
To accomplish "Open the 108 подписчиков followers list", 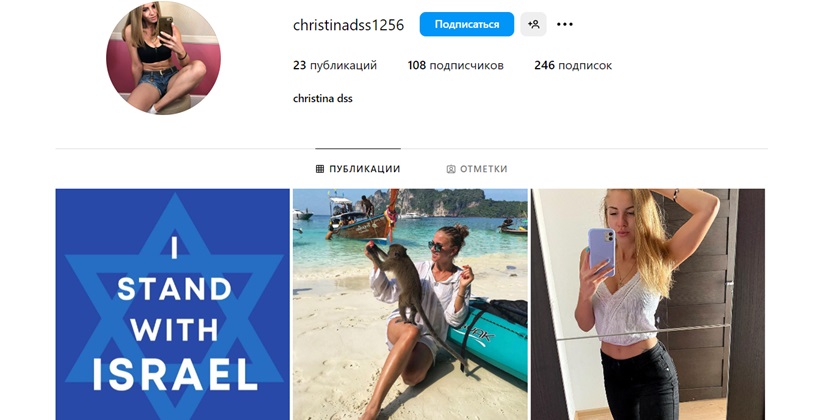I will pyautogui.click(x=455, y=65).
